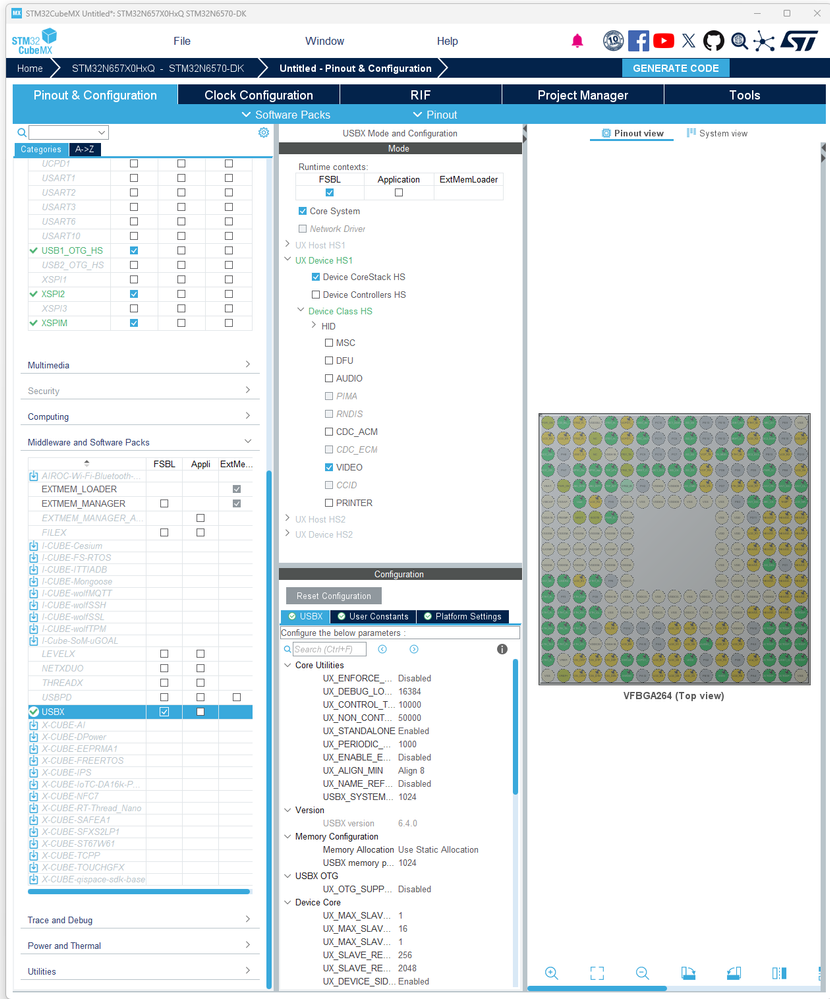Collapse the Core Utilities parameter group
830x999 pixels.
pos(288,665)
